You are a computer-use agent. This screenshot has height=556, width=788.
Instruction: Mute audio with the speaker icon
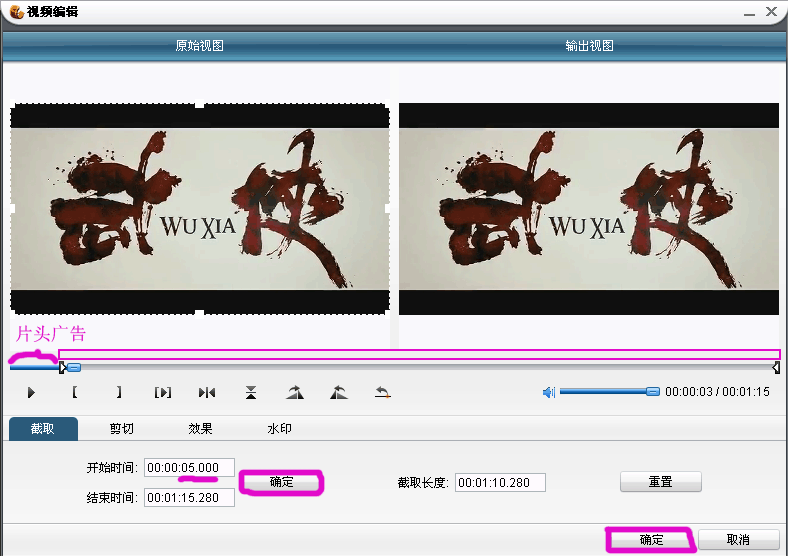coord(549,392)
